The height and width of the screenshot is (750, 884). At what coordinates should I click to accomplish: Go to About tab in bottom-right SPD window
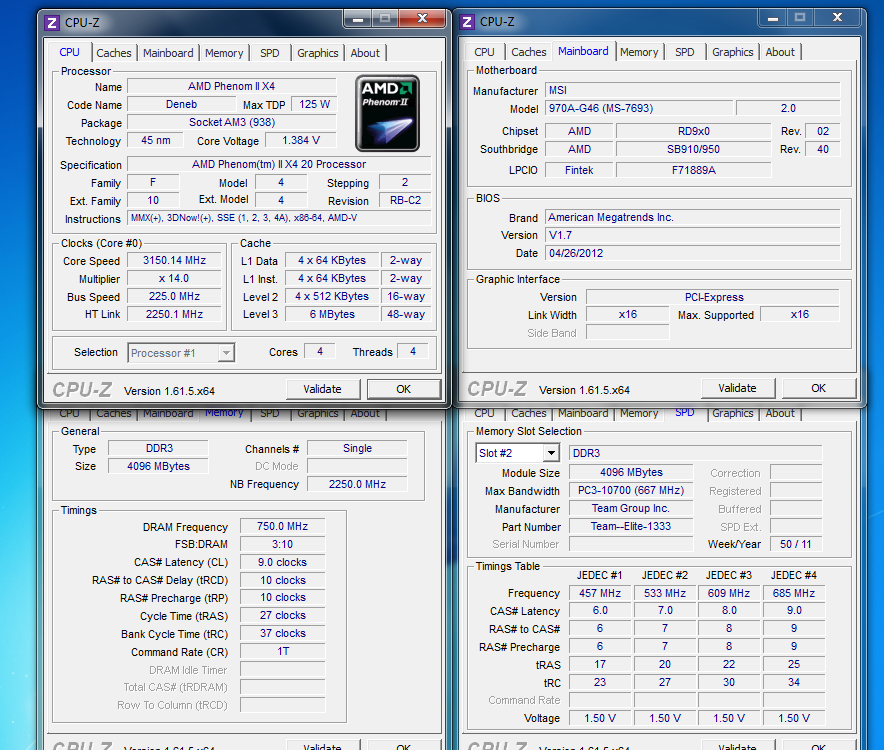coord(780,413)
